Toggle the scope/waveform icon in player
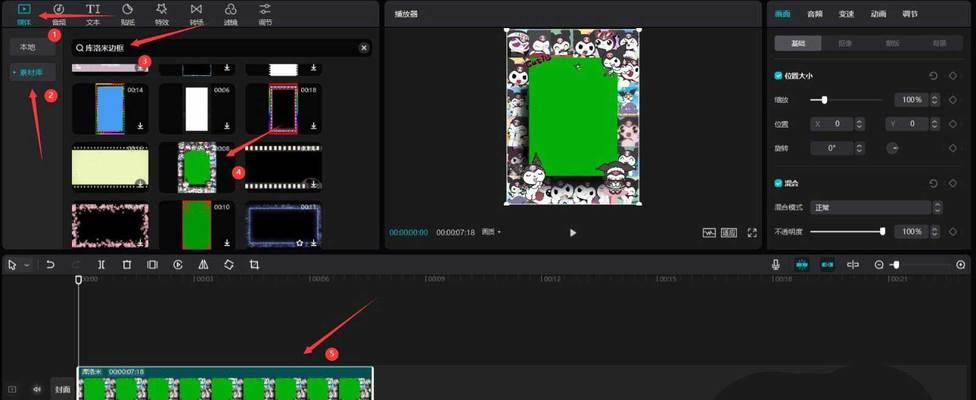This screenshot has width=976, height=400. (709, 233)
